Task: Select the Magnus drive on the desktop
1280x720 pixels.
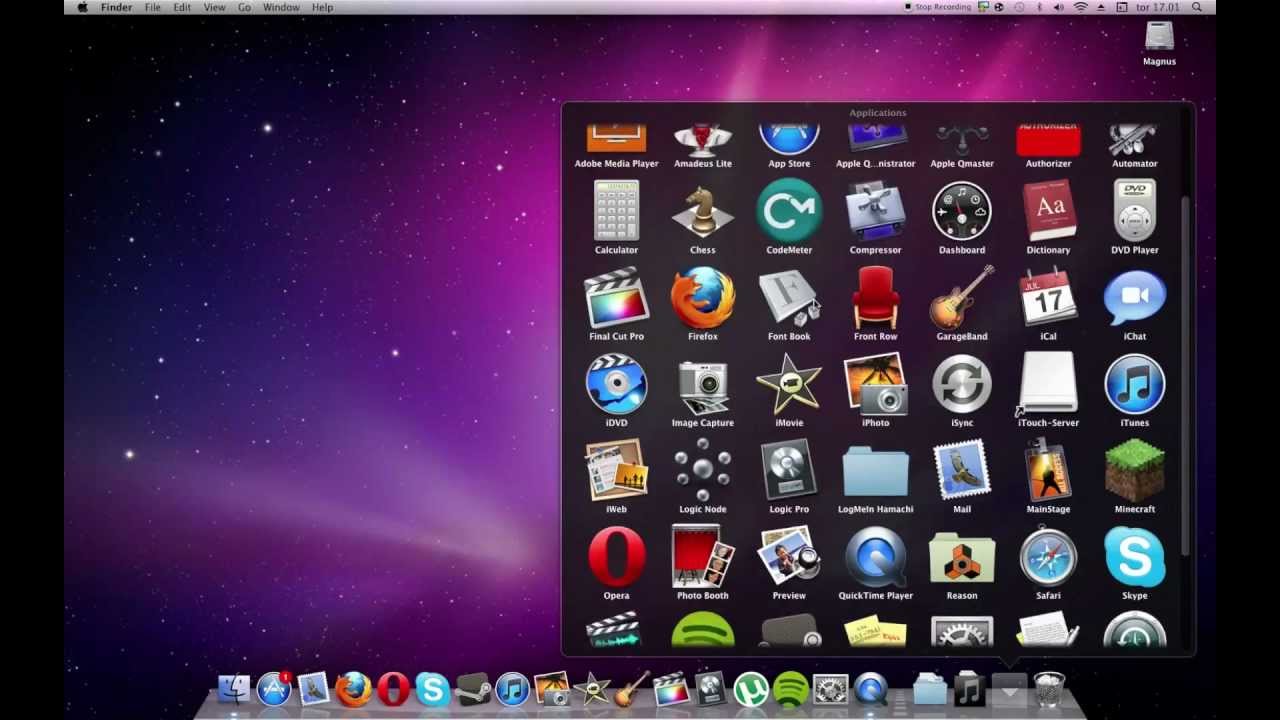Action: tap(1159, 44)
